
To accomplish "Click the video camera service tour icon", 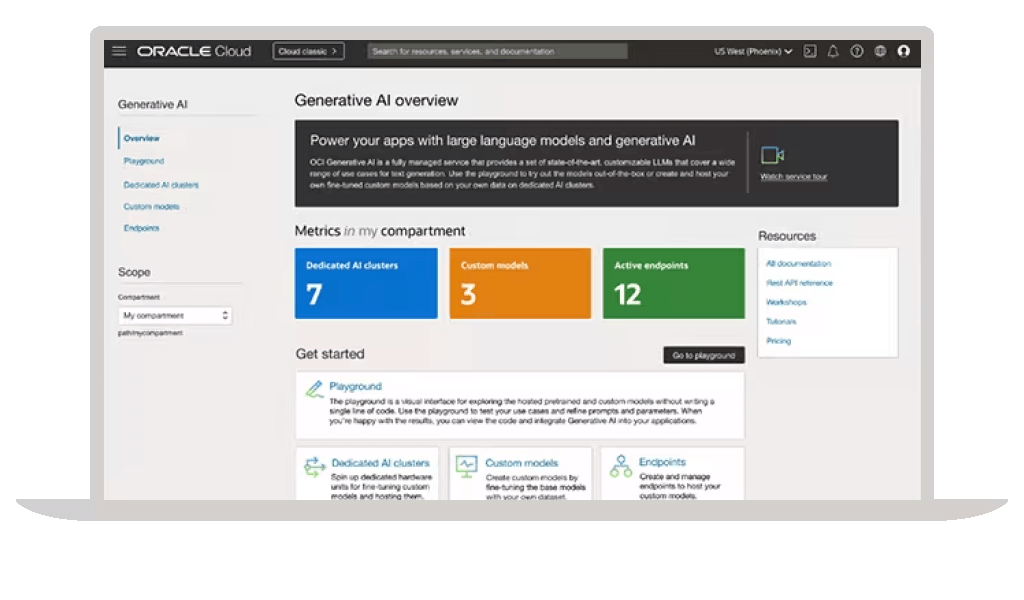I will 772,155.
